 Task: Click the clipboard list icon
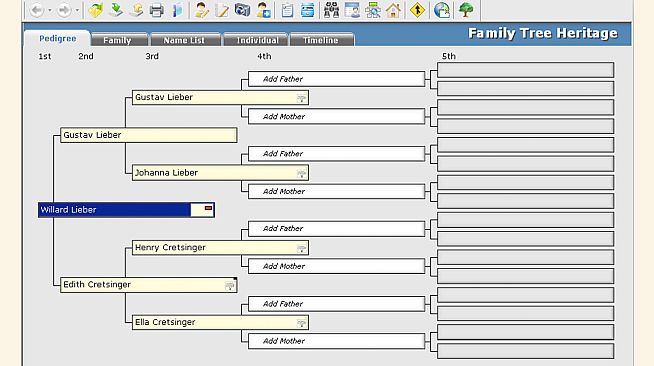(x=287, y=10)
